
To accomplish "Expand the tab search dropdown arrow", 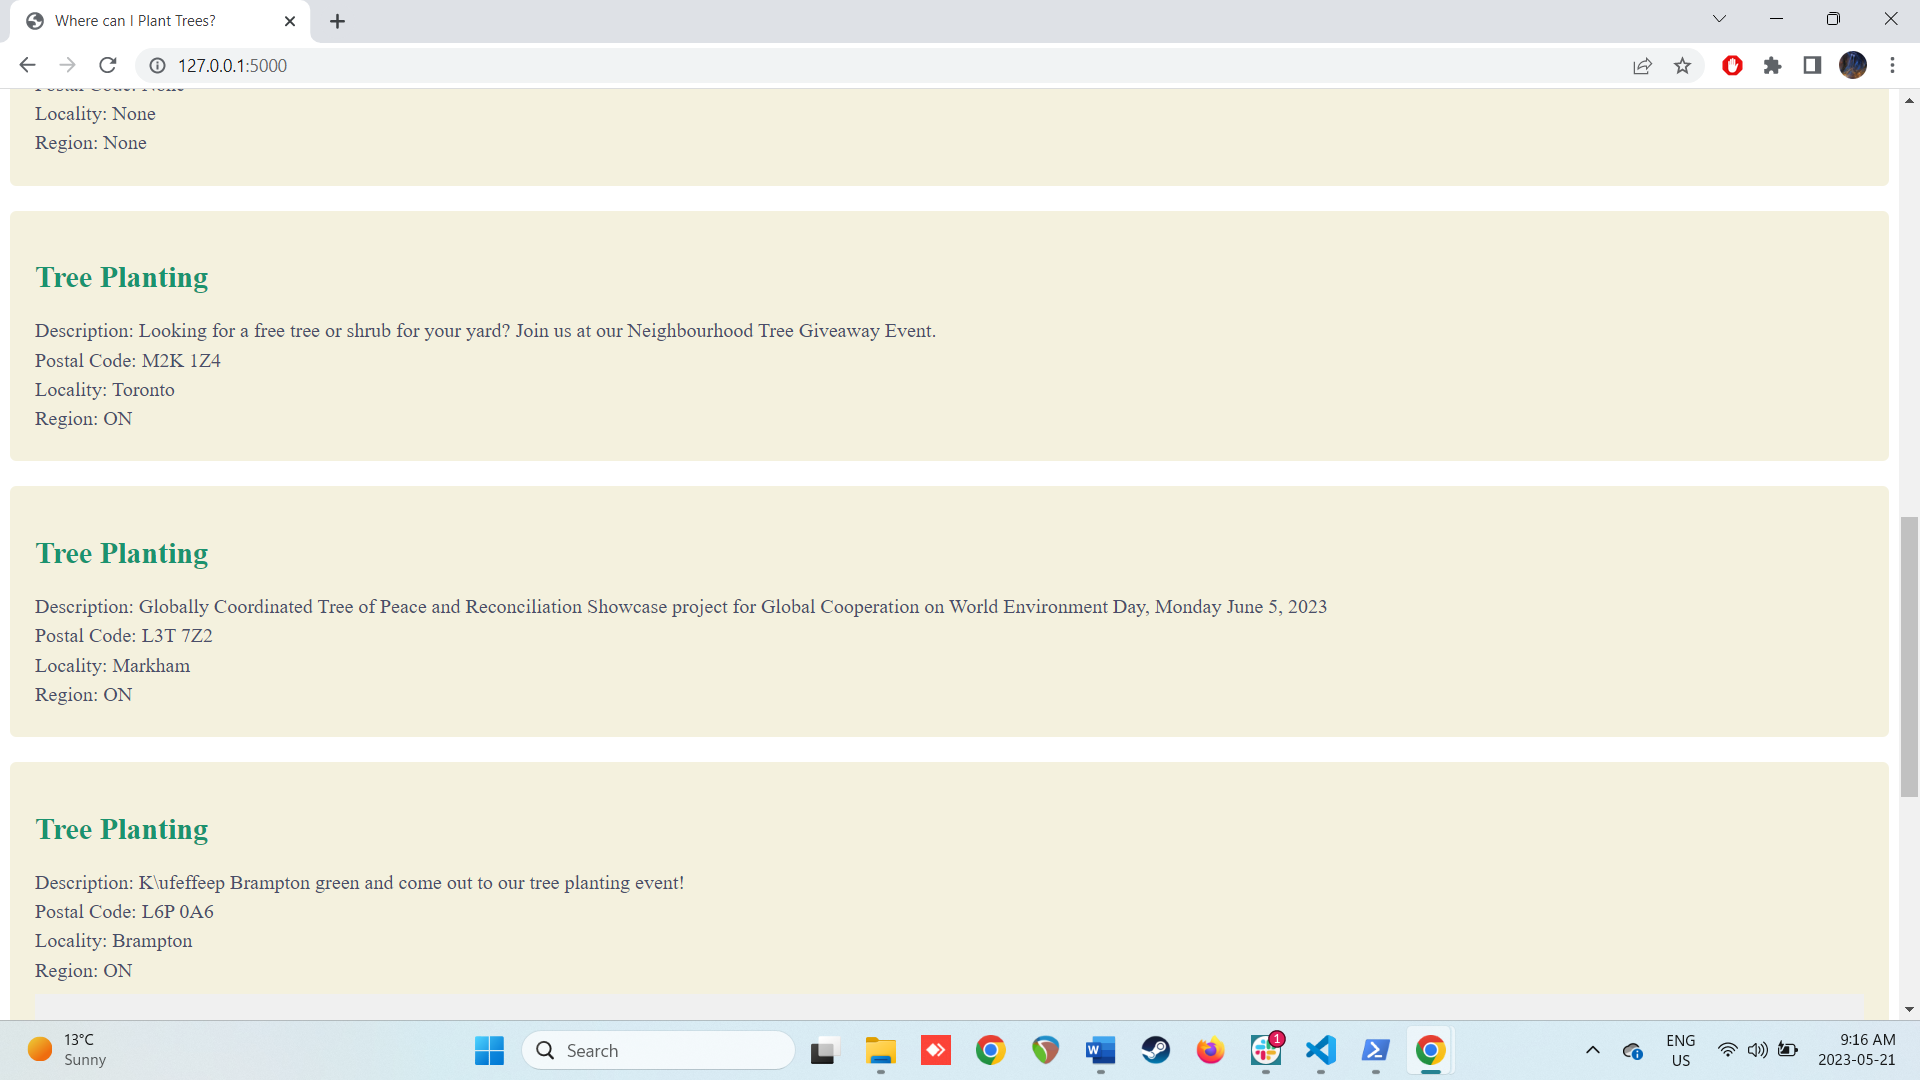I will click(x=1719, y=19).
